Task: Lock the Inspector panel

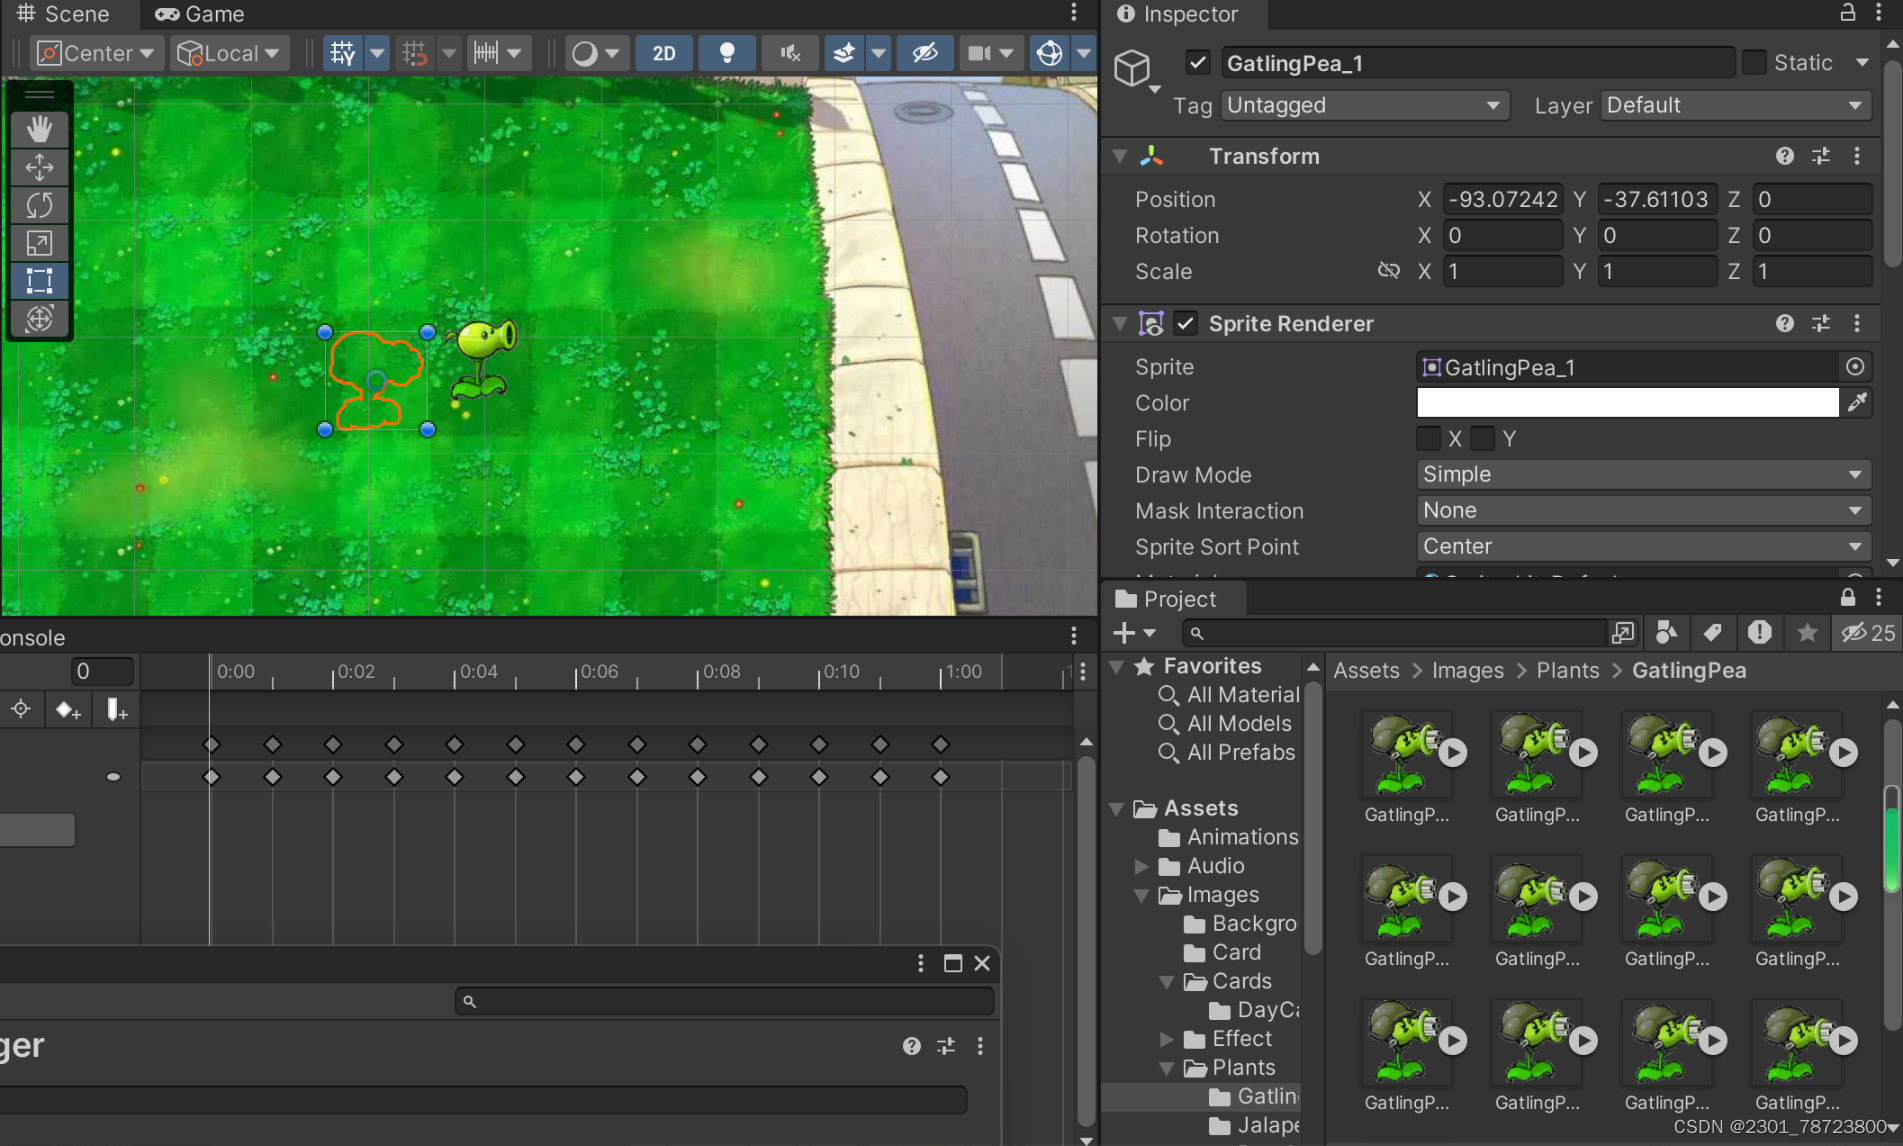Action: point(1848,13)
